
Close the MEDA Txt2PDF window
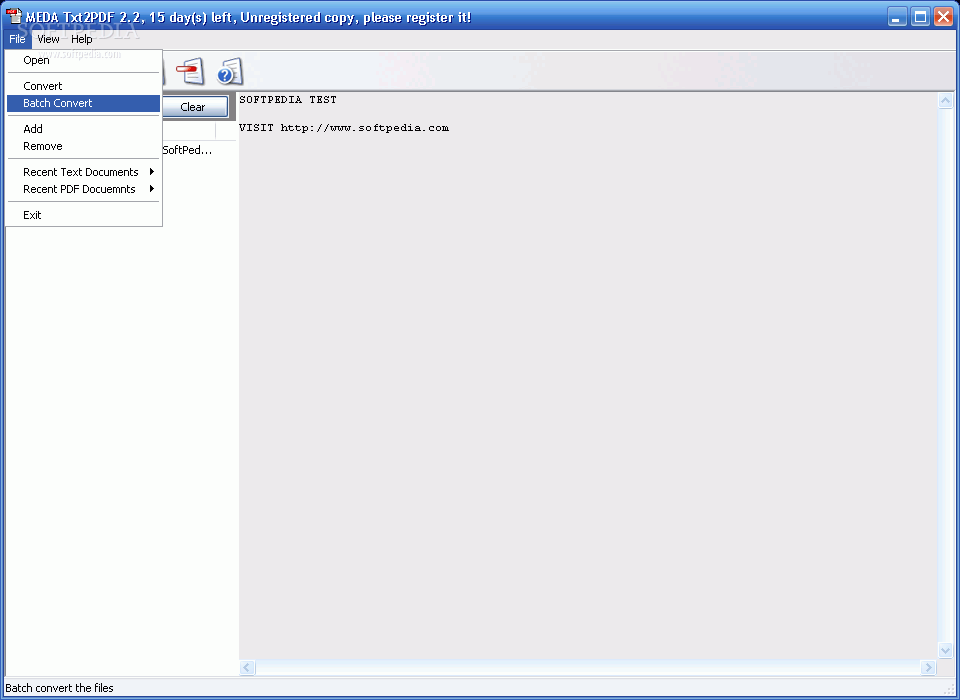pyautogui.click(x=943, y=17)
